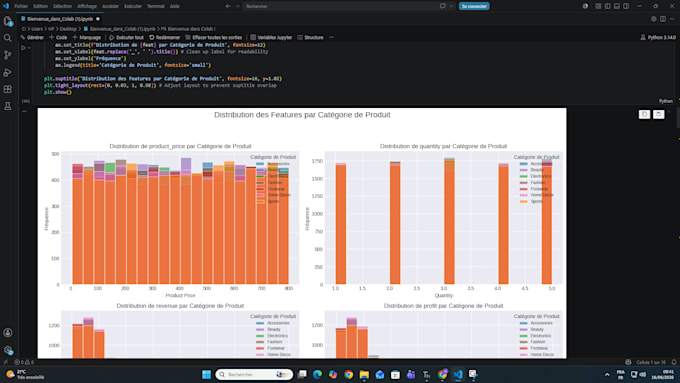Run the current cell with play button
680x383 pixels.
(23, 48)
